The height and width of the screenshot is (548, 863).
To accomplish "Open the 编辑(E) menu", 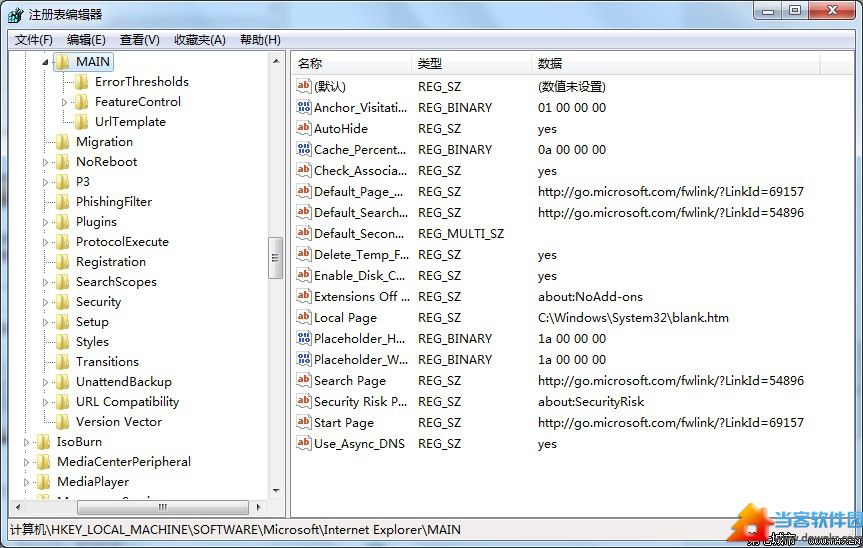I will (86, 40).
